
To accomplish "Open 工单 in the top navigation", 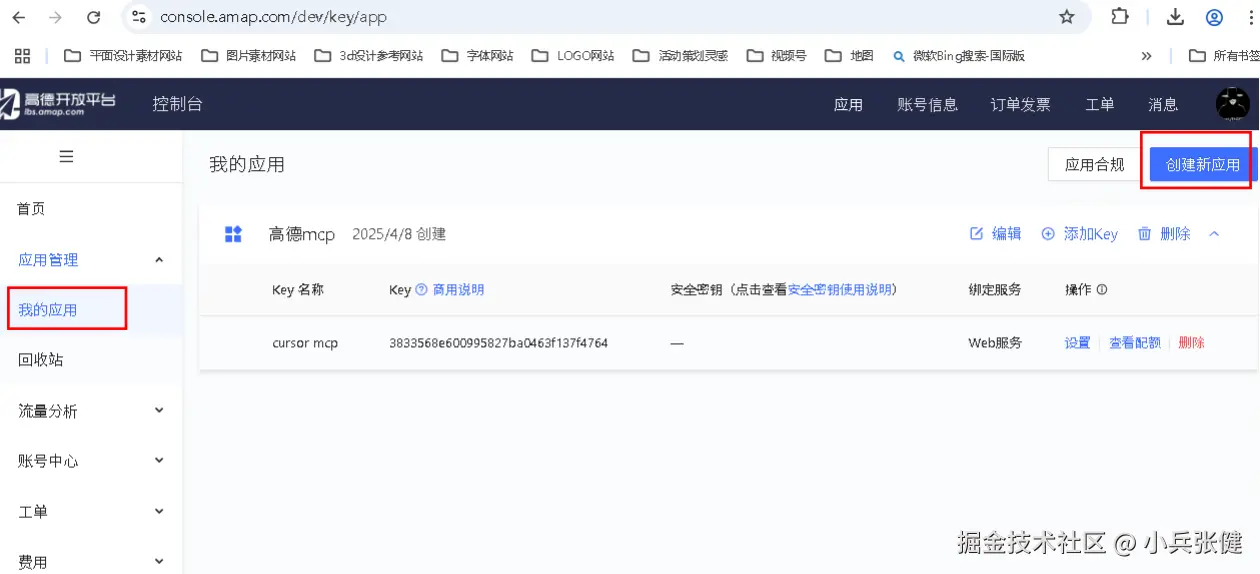I will pyautogui.click(x=1099, y=104).
